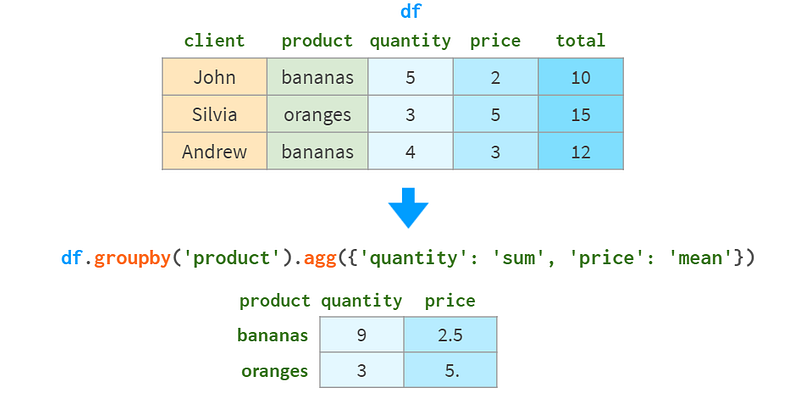Click the result price cell showing 5.
The width and height of the screenshot is (800, 393).
tap(451, 370)
